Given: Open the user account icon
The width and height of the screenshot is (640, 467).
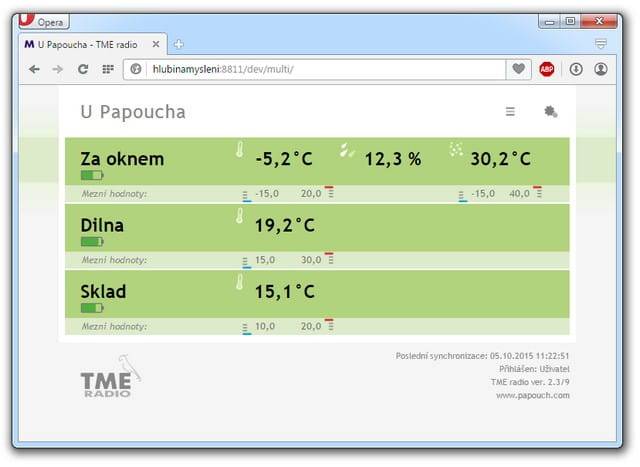Looking at the screenshot, I should tap(601, 69).
